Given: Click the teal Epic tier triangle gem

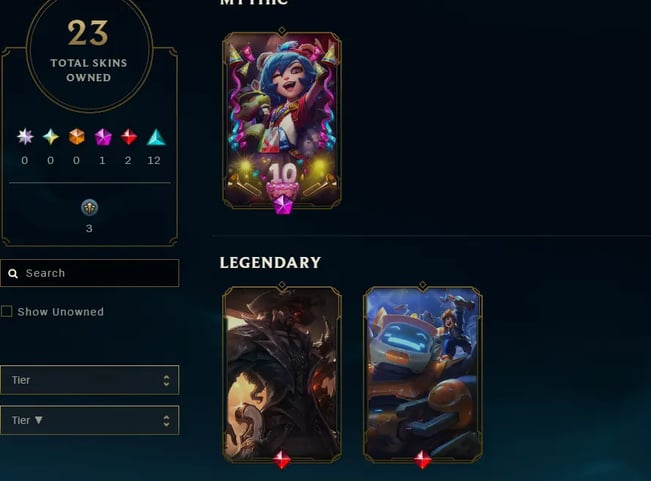Looking at the screenshot, I should 156,137.
